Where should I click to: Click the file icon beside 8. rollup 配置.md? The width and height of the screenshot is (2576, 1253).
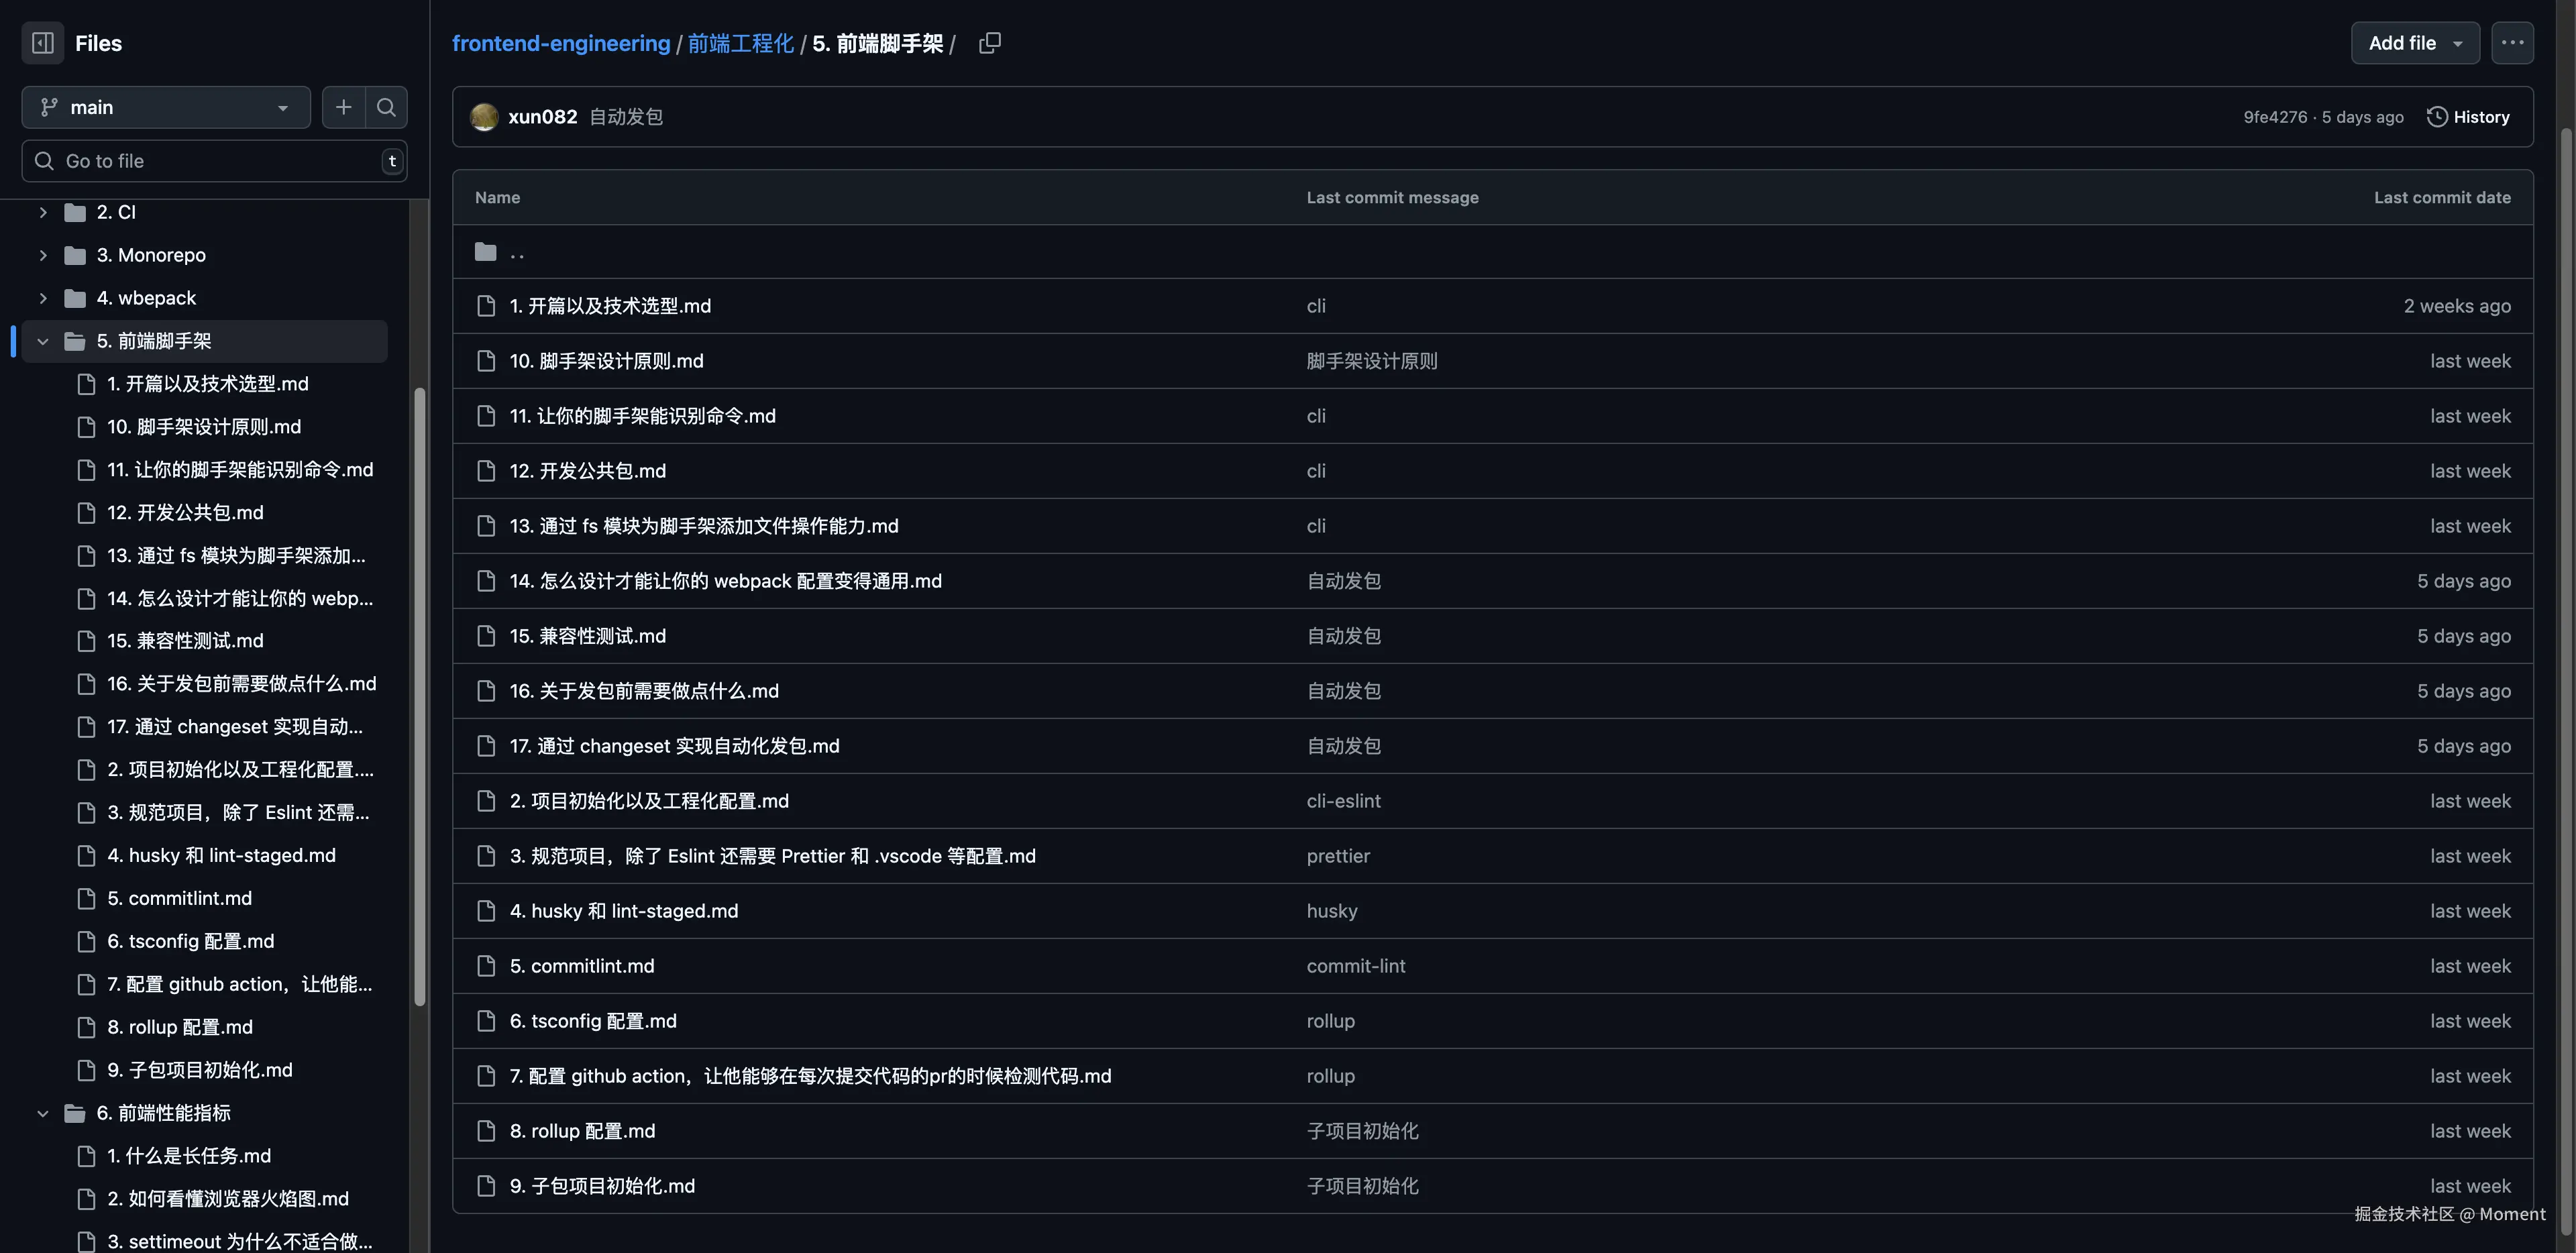click(x=486, y=1131)
